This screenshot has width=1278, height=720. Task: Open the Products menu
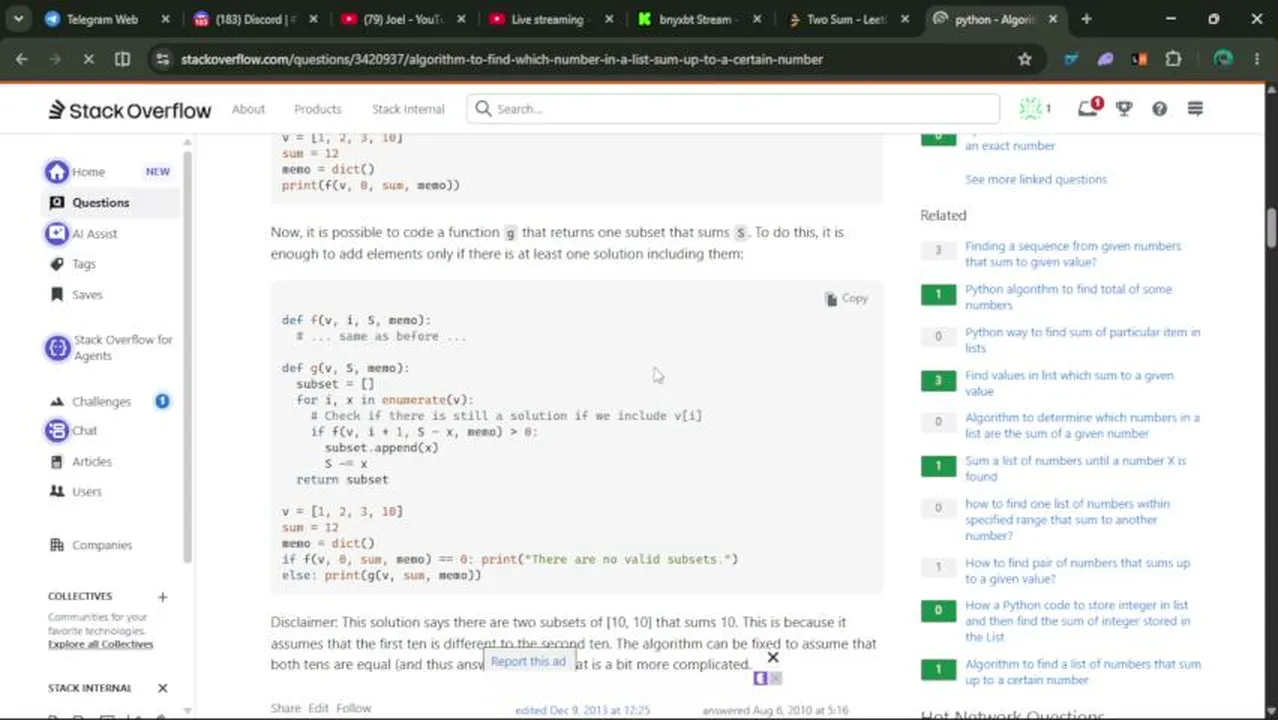pos(318,110)
